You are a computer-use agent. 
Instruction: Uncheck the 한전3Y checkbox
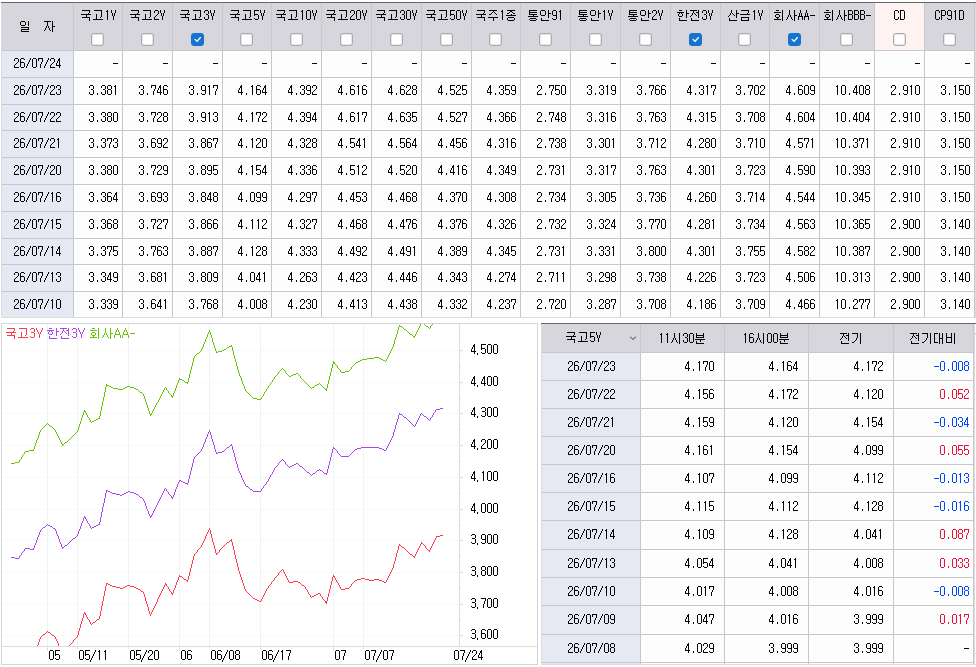point(695,40)
